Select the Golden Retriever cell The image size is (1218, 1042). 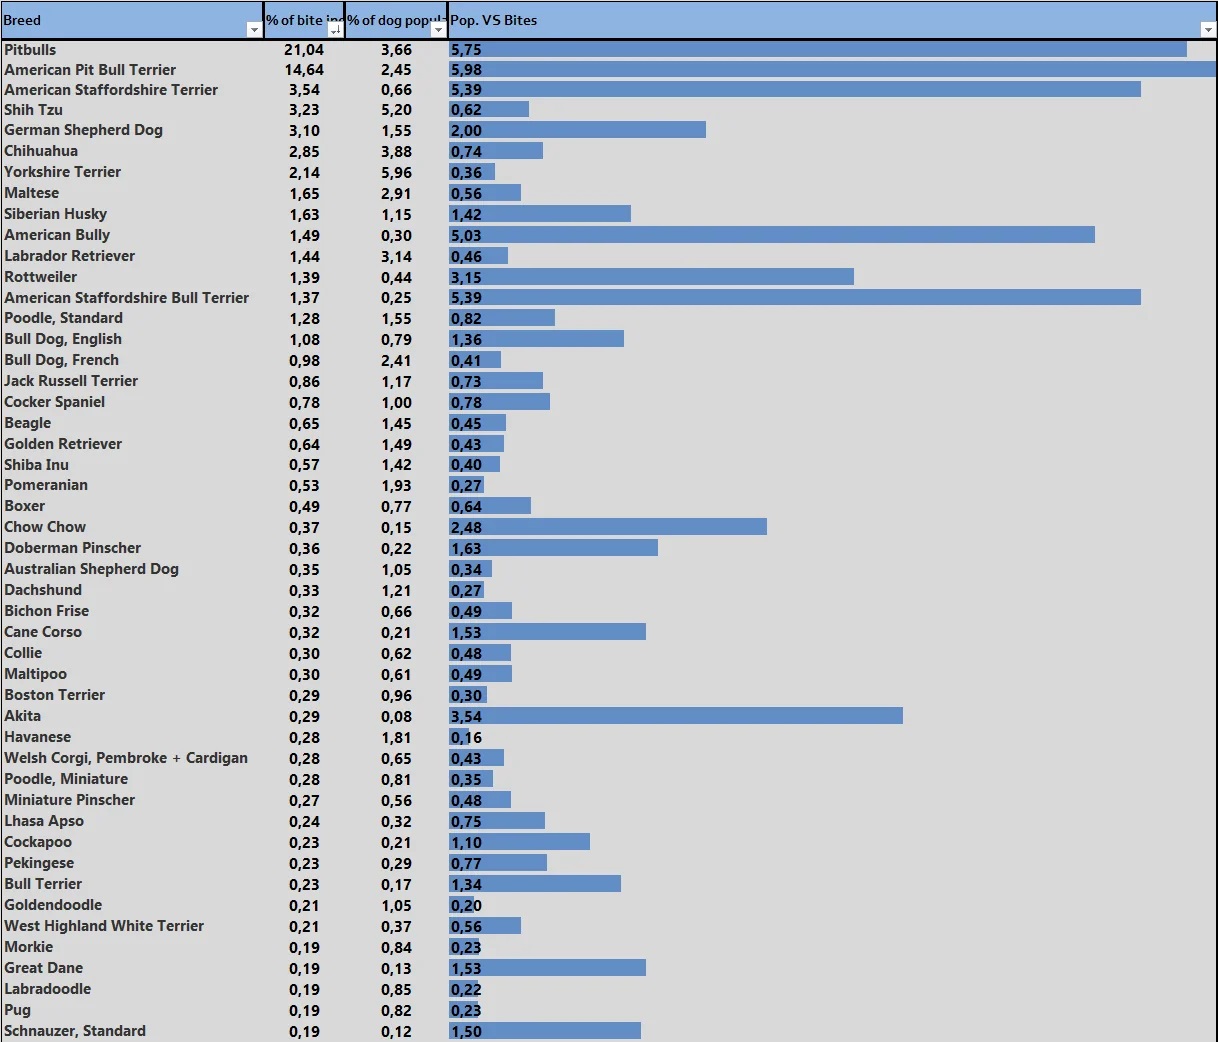click(x=63, y=444)
